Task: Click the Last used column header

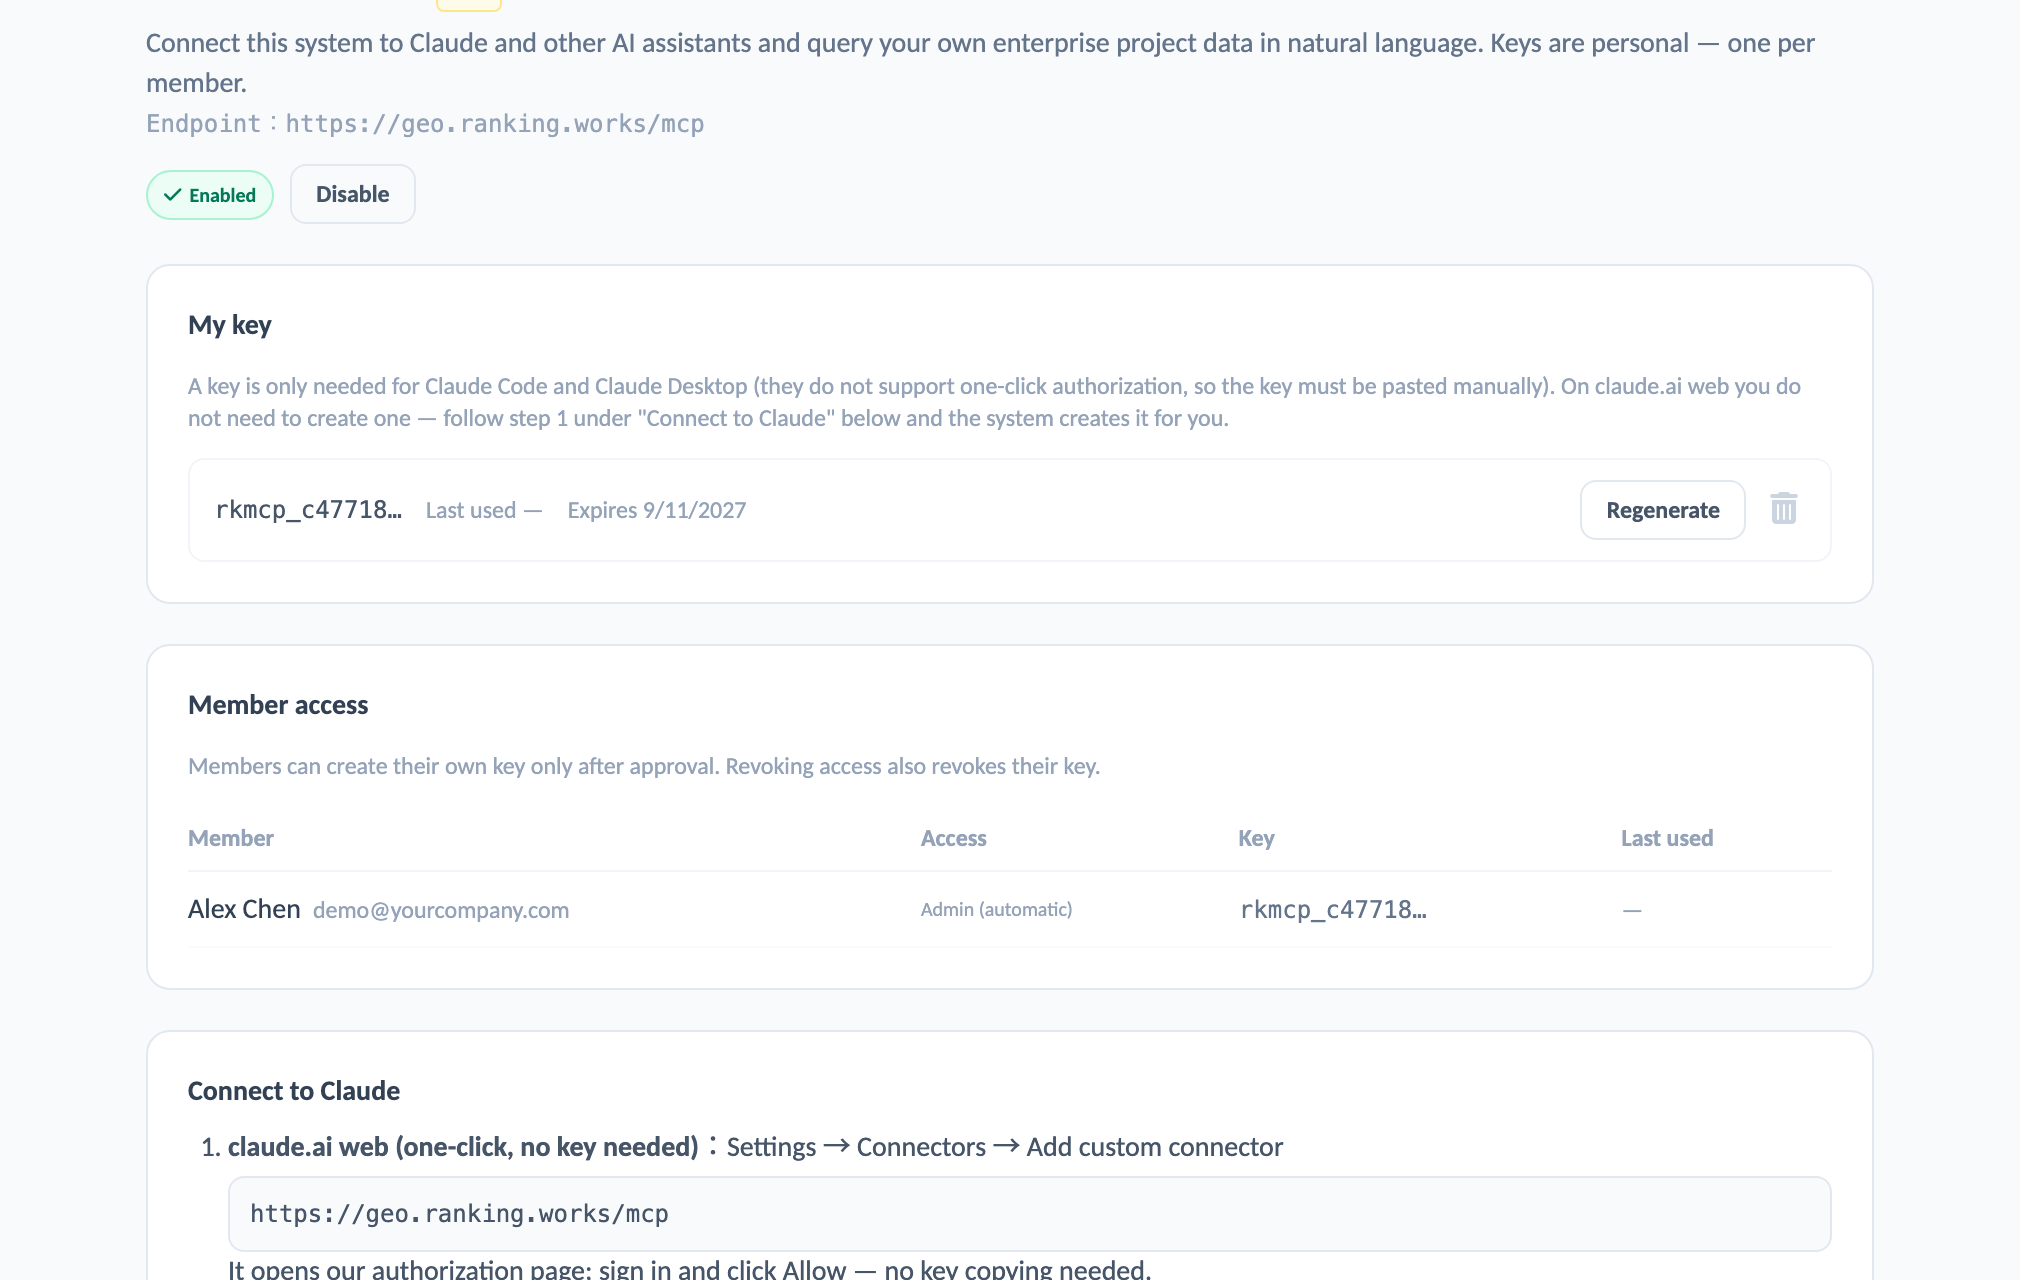Action: click(1667, 838)
